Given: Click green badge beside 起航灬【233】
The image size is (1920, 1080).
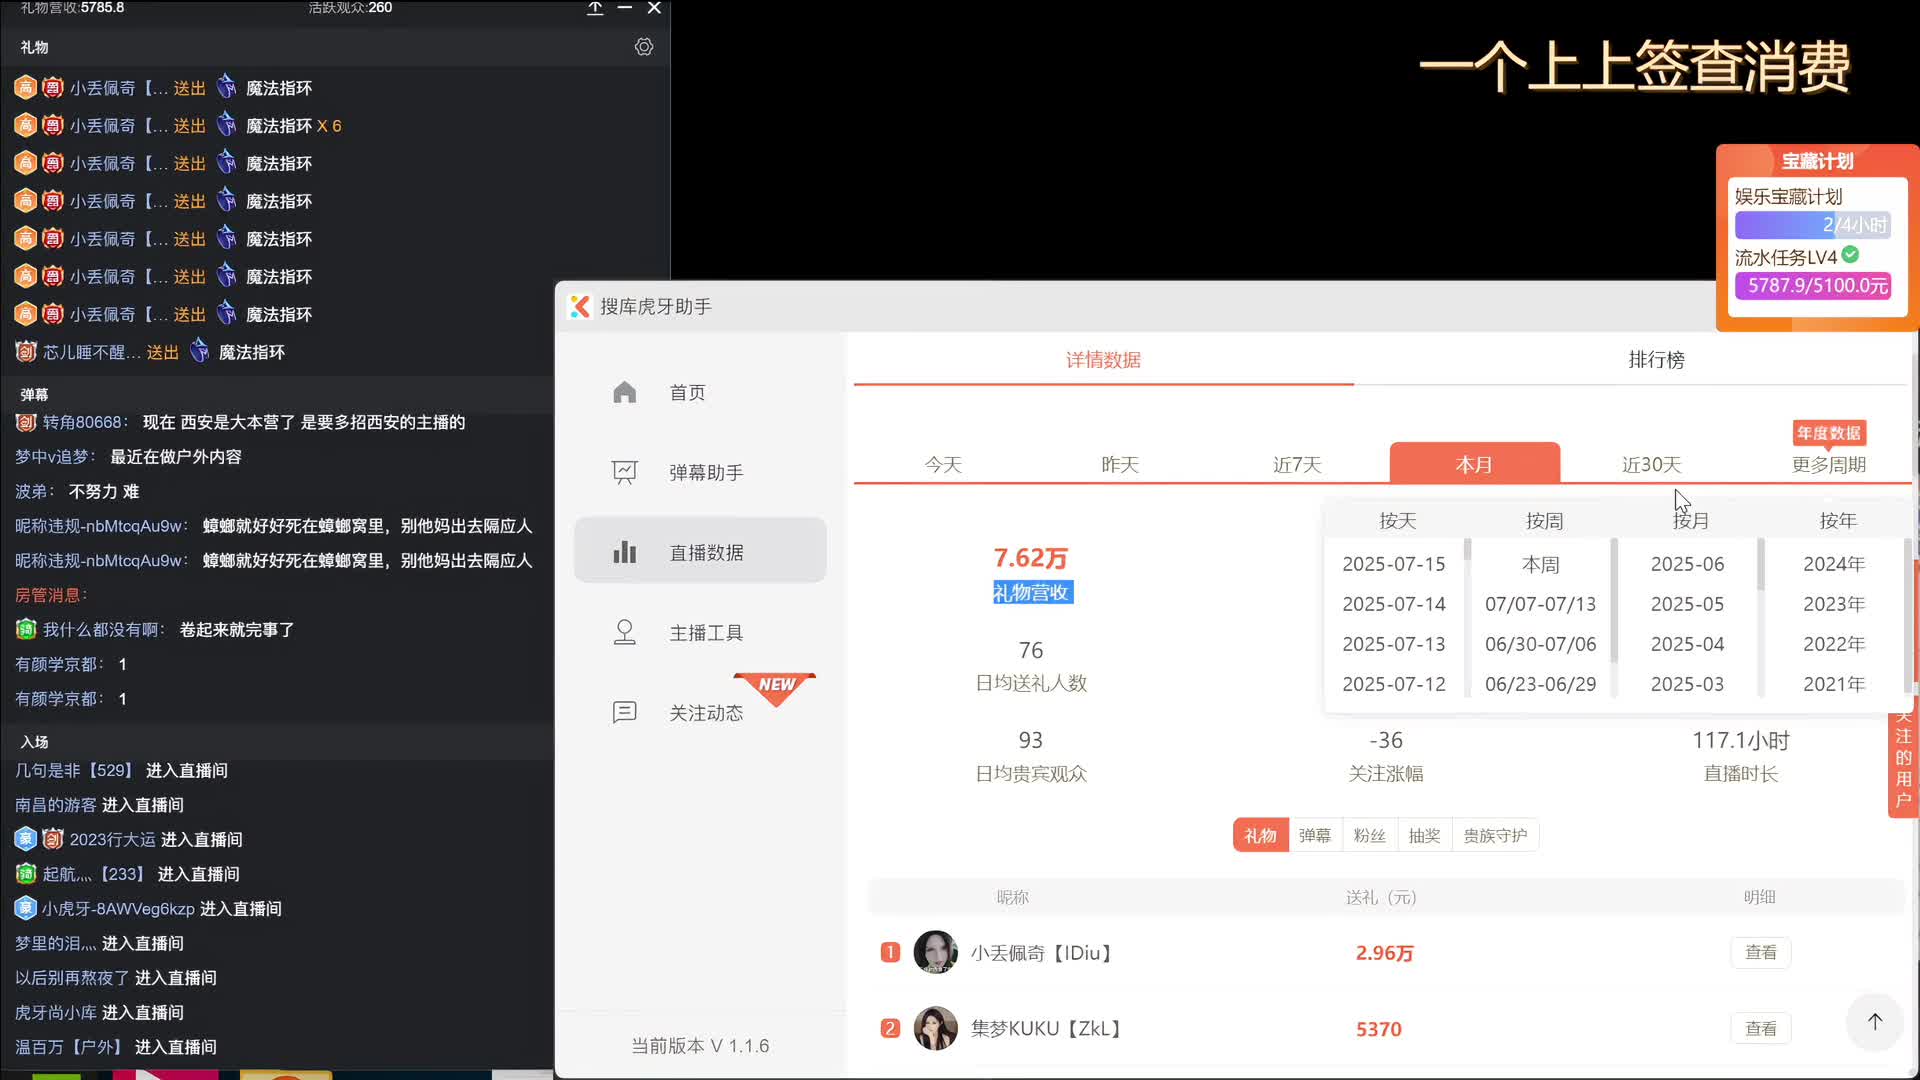Looking at the screenshot, I should 26,874.
